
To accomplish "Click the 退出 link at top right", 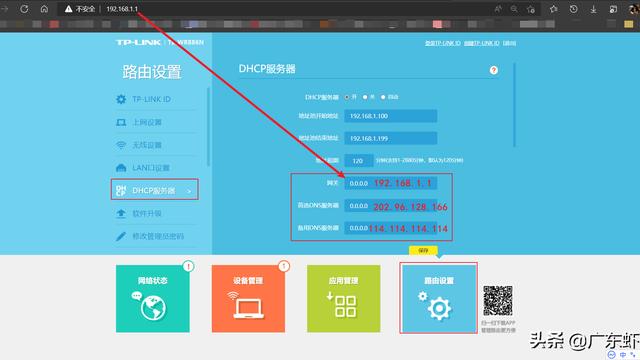I will coord(509,43).
